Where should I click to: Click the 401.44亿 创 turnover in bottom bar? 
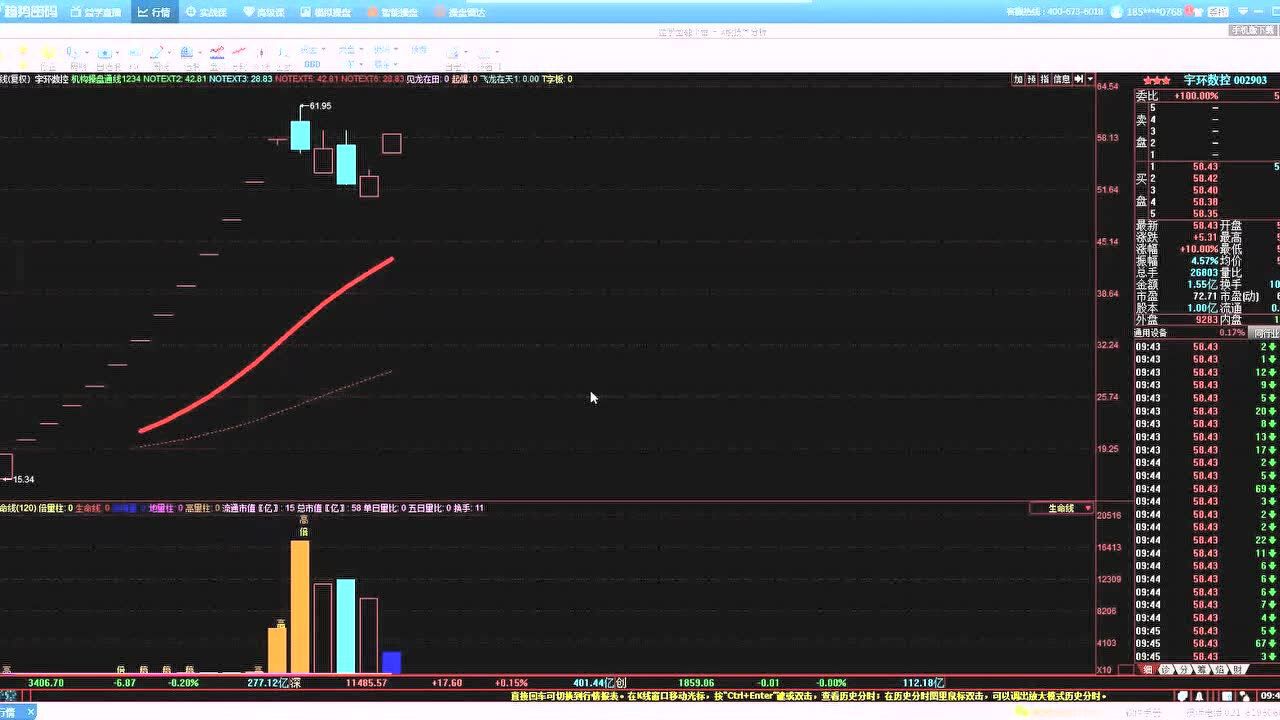599,683
